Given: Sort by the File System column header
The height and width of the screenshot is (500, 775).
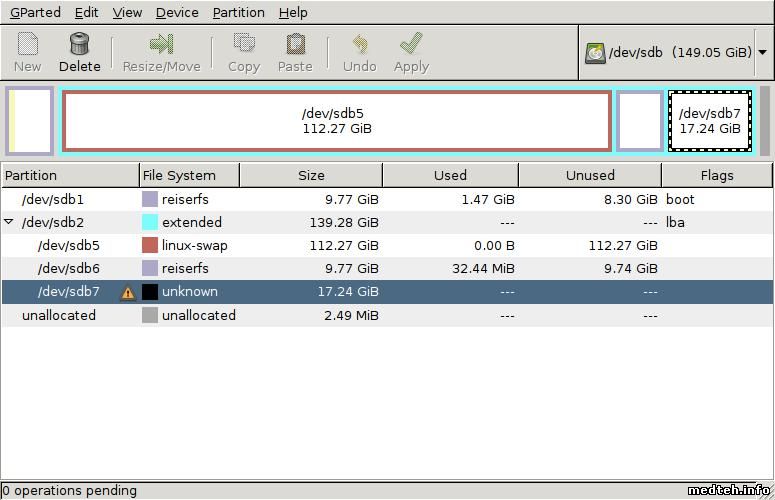Looking at the screenshot, I should pyautogui.click(x=189, y=175).
